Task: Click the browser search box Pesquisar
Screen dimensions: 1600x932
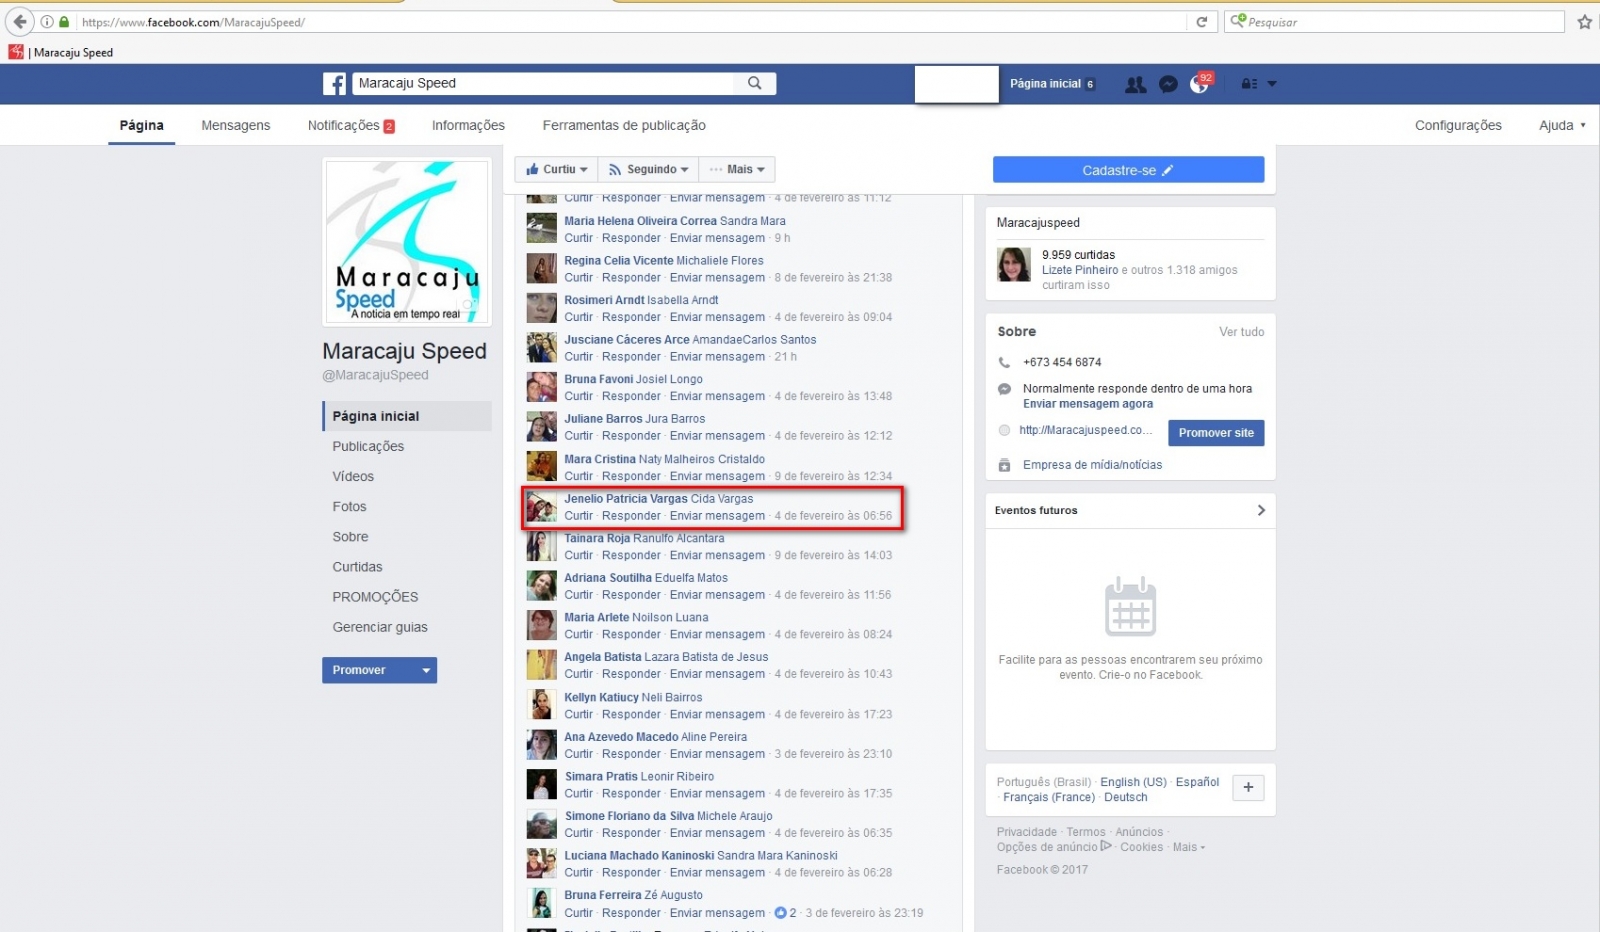Action: pos(1395,22)
